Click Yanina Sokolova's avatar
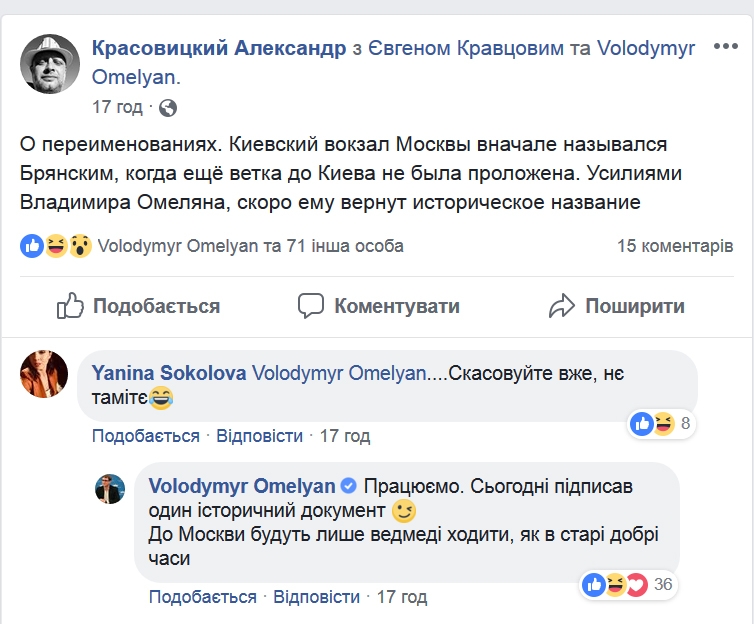The image size is (754, 624). point(43,374)
